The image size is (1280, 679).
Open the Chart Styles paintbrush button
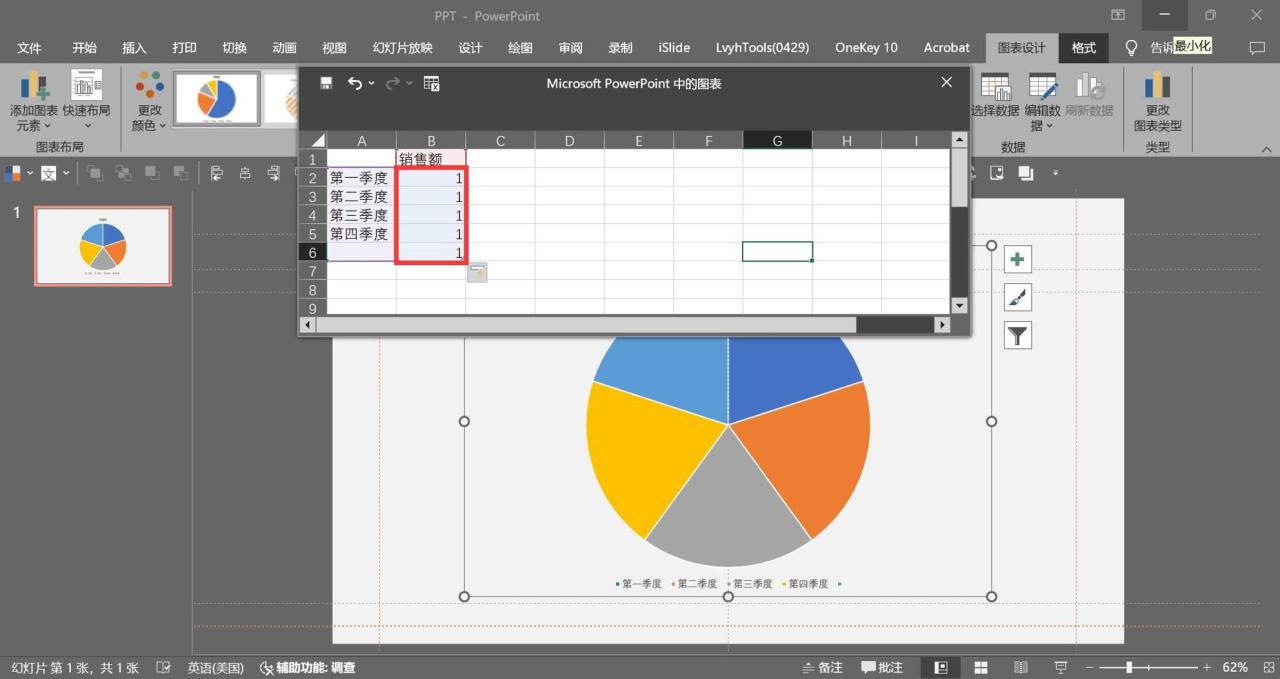(1017, 298)
